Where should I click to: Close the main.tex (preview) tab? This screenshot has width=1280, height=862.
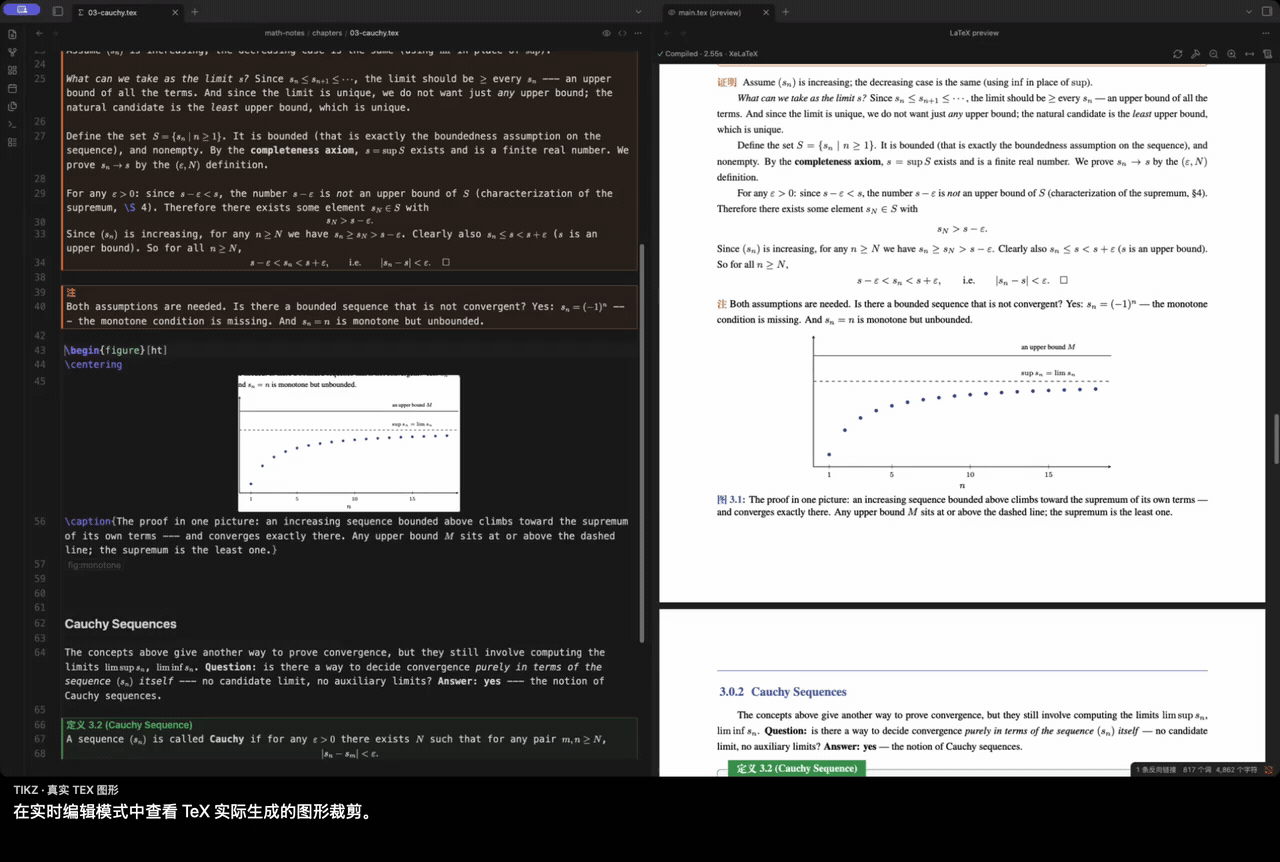tap(766, 12)
